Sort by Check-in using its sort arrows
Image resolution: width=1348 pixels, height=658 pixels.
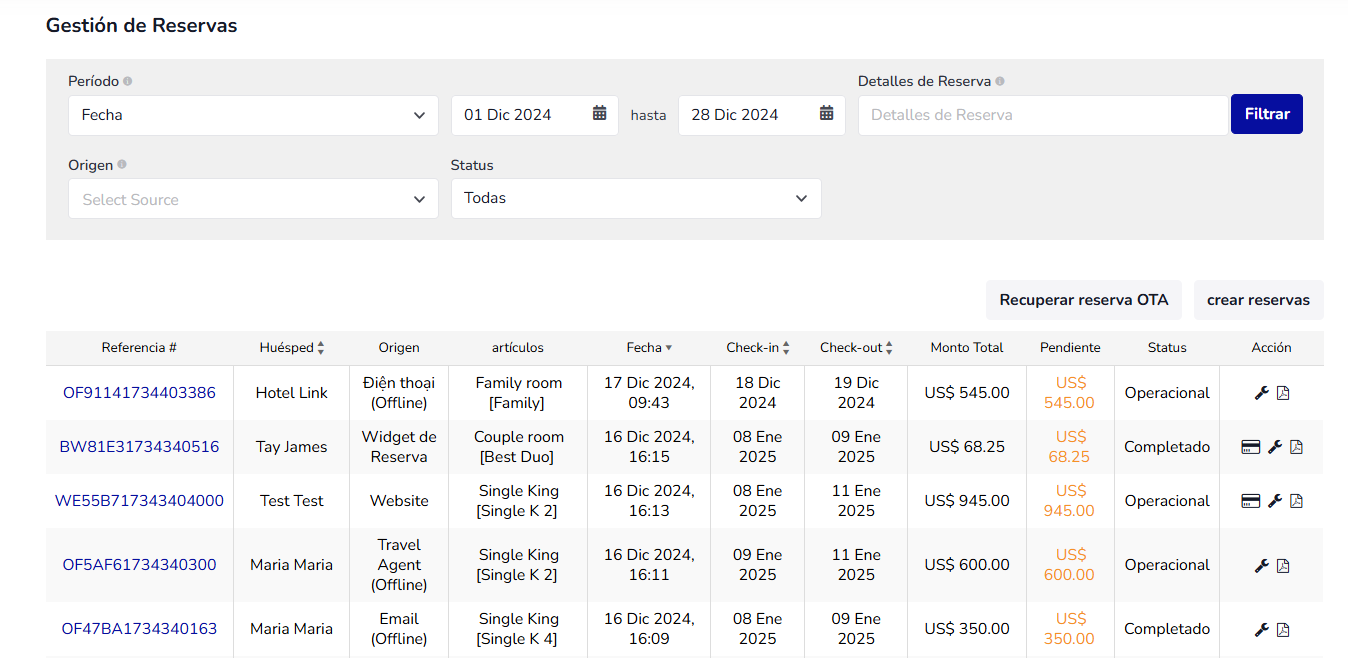tap(786, 348)
